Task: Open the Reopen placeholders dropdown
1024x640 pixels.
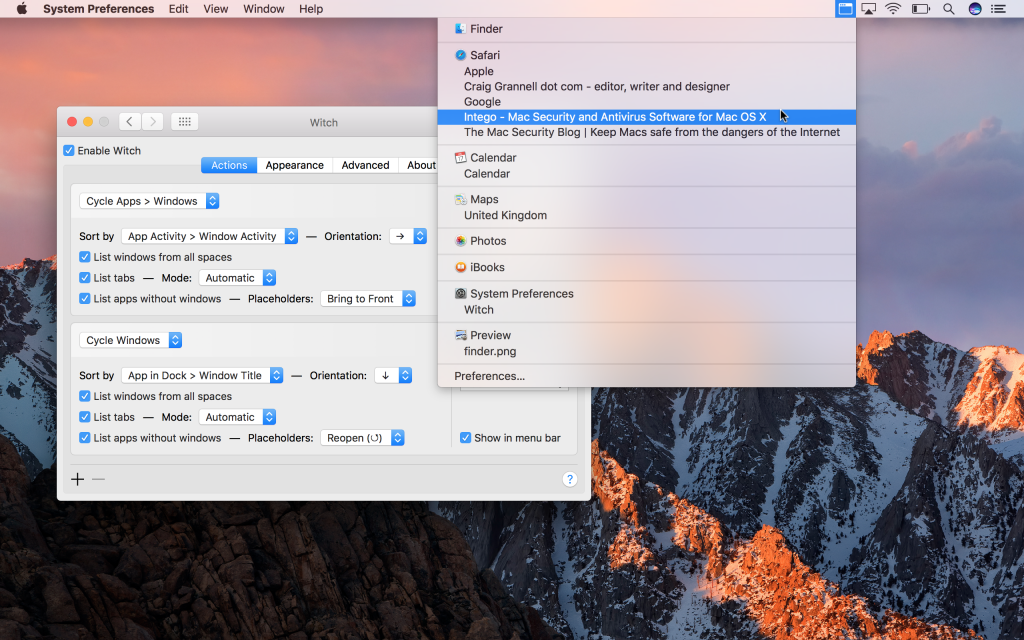Action: click(x=362, y=438)
